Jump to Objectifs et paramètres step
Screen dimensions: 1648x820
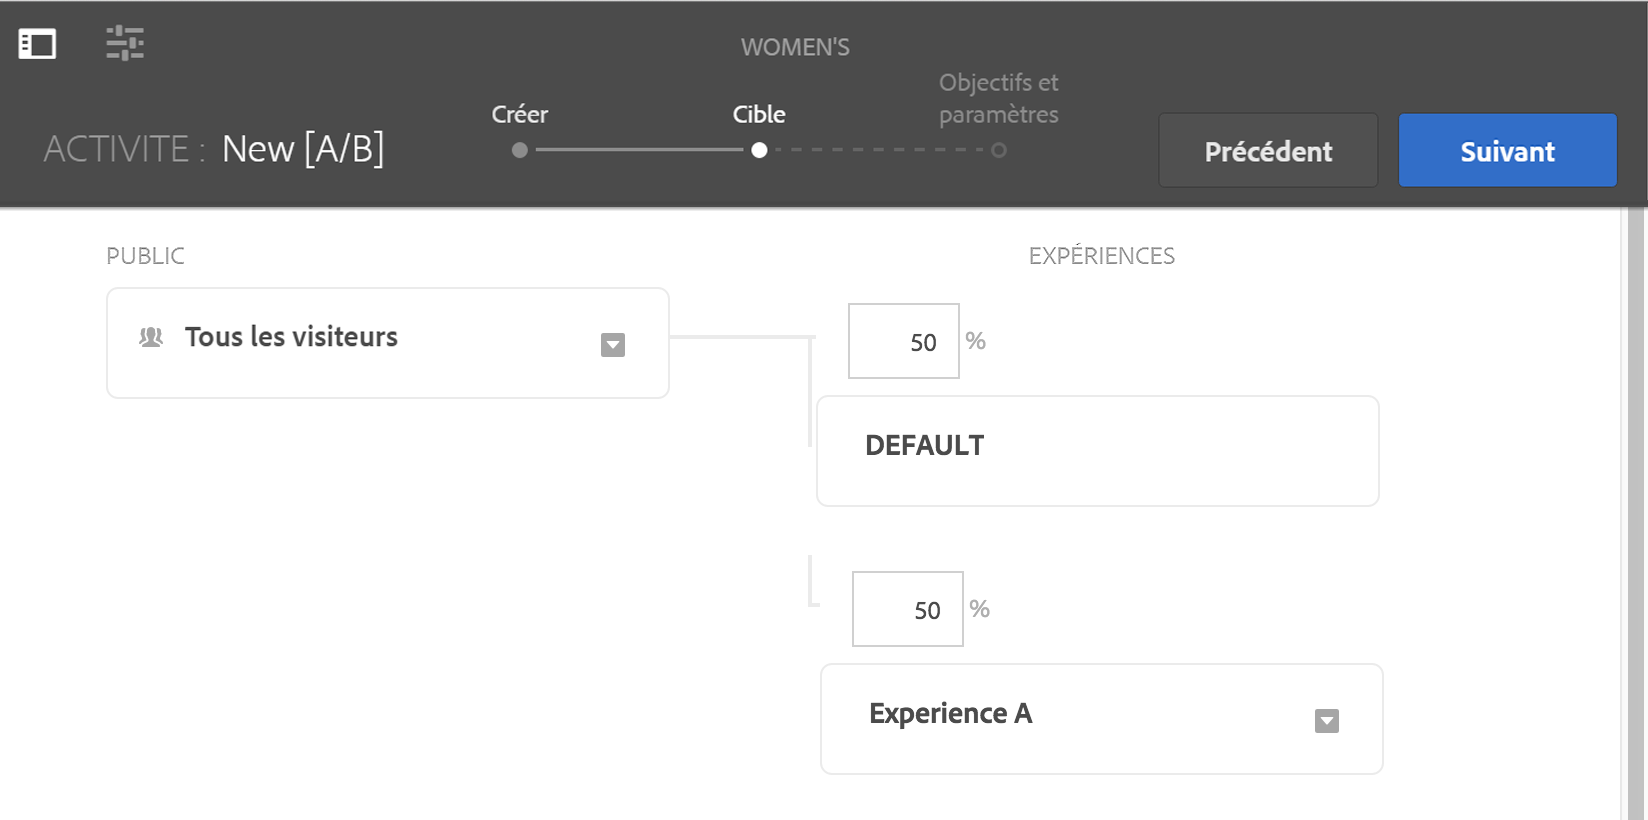click(x=998, y=99)
